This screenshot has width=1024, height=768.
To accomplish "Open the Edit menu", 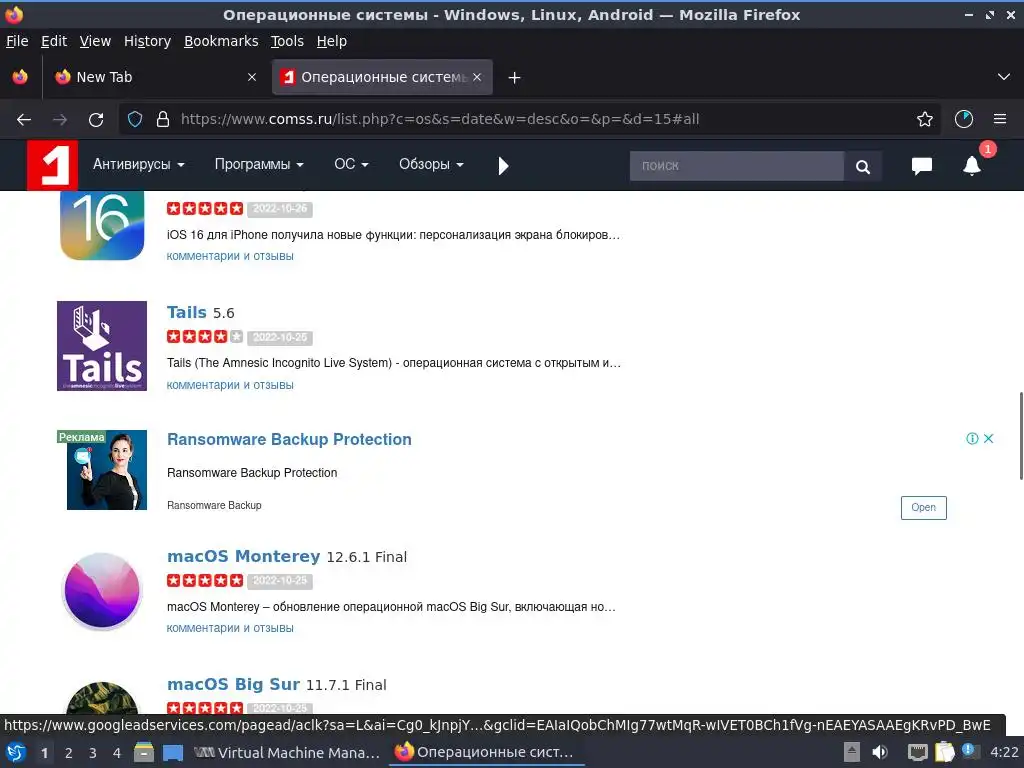I will pos(54,41).
